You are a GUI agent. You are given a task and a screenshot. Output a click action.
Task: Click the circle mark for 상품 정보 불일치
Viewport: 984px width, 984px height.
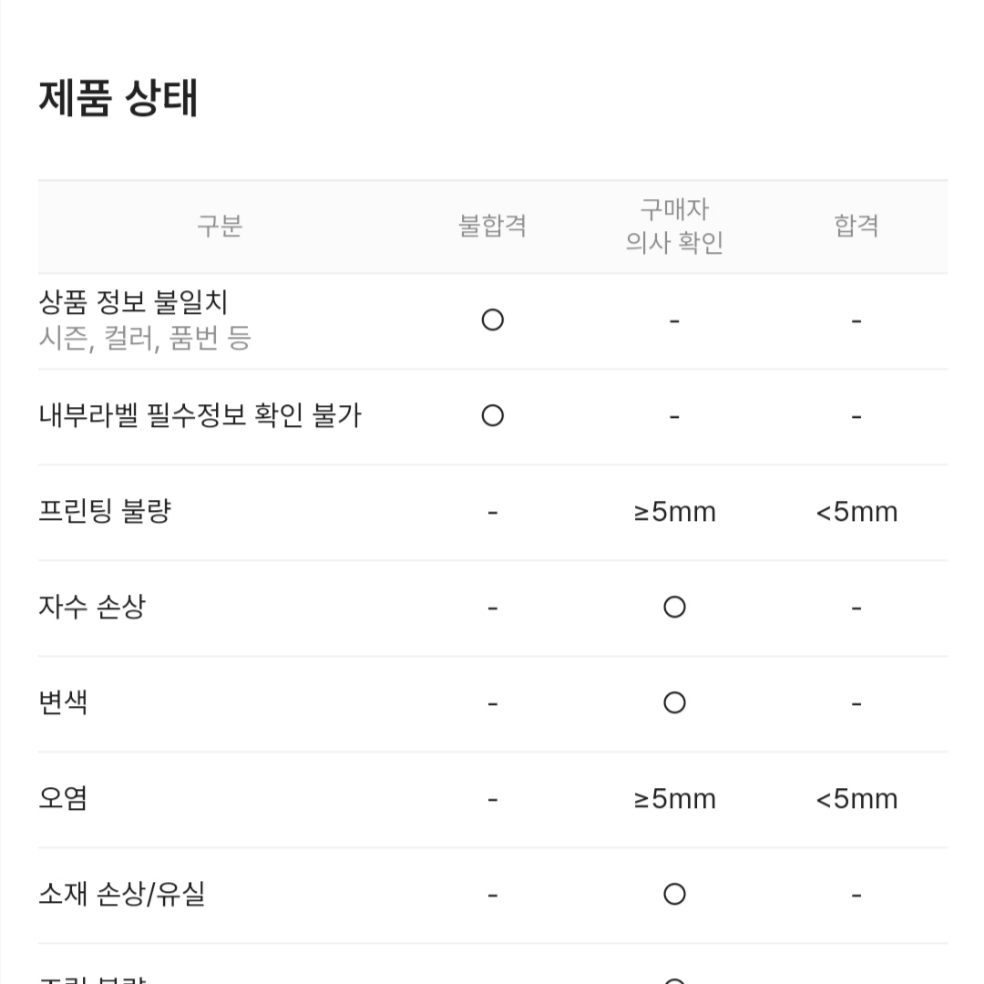tap(493, 320)
